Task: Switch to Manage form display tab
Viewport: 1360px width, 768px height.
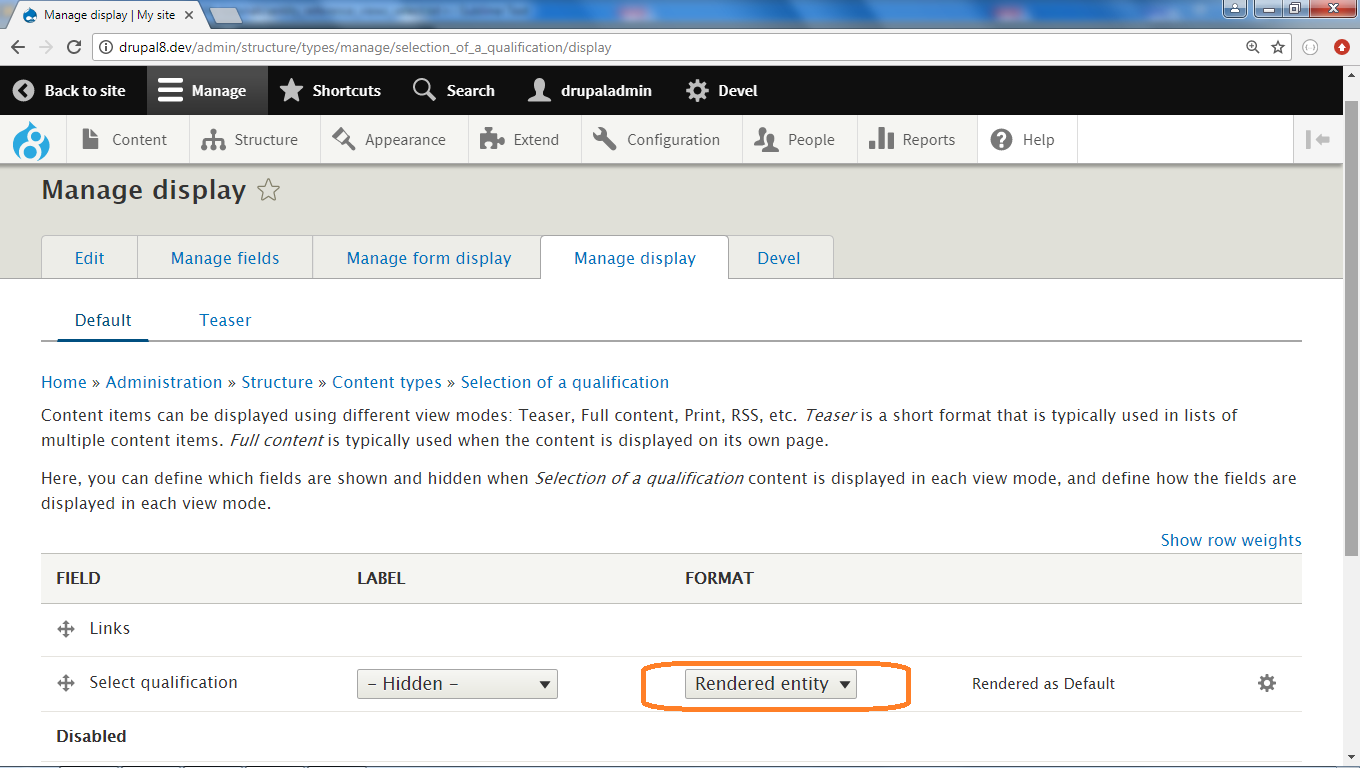Action: (428, 258)
